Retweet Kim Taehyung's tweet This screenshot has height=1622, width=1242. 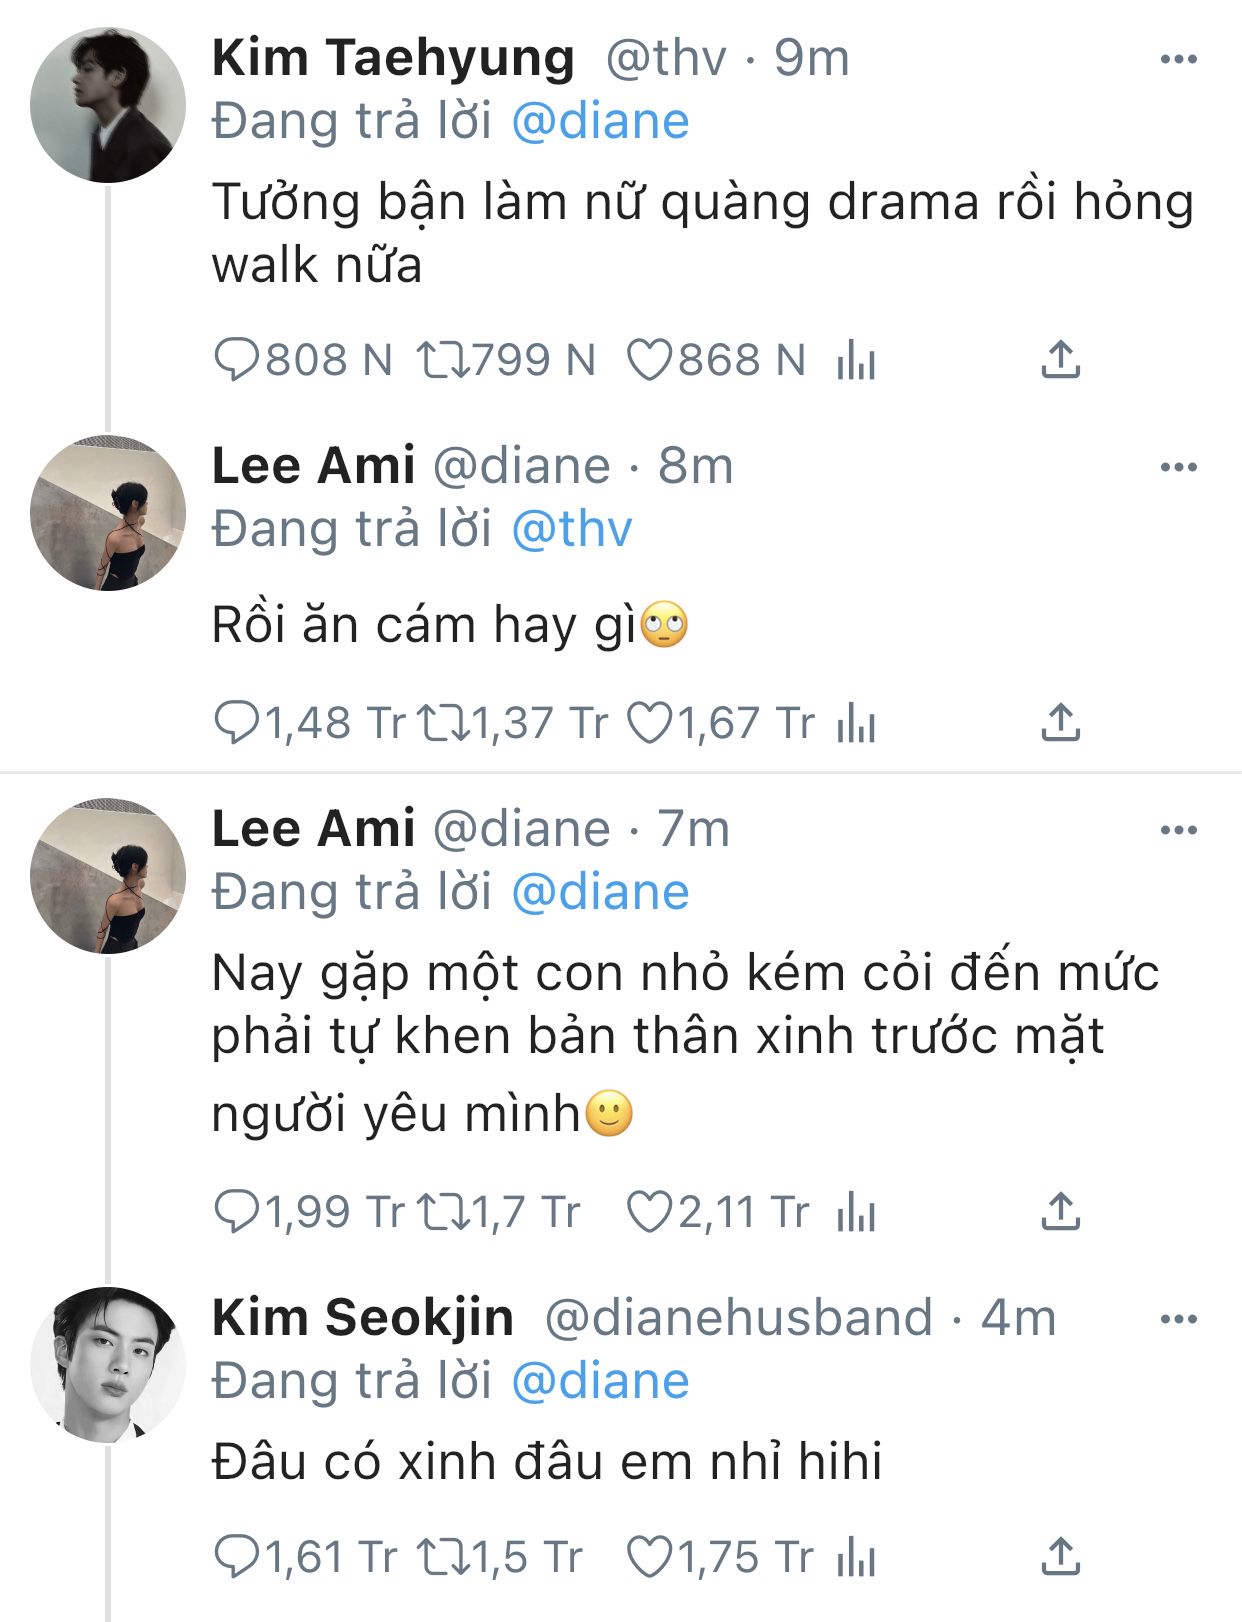point(442,360)
